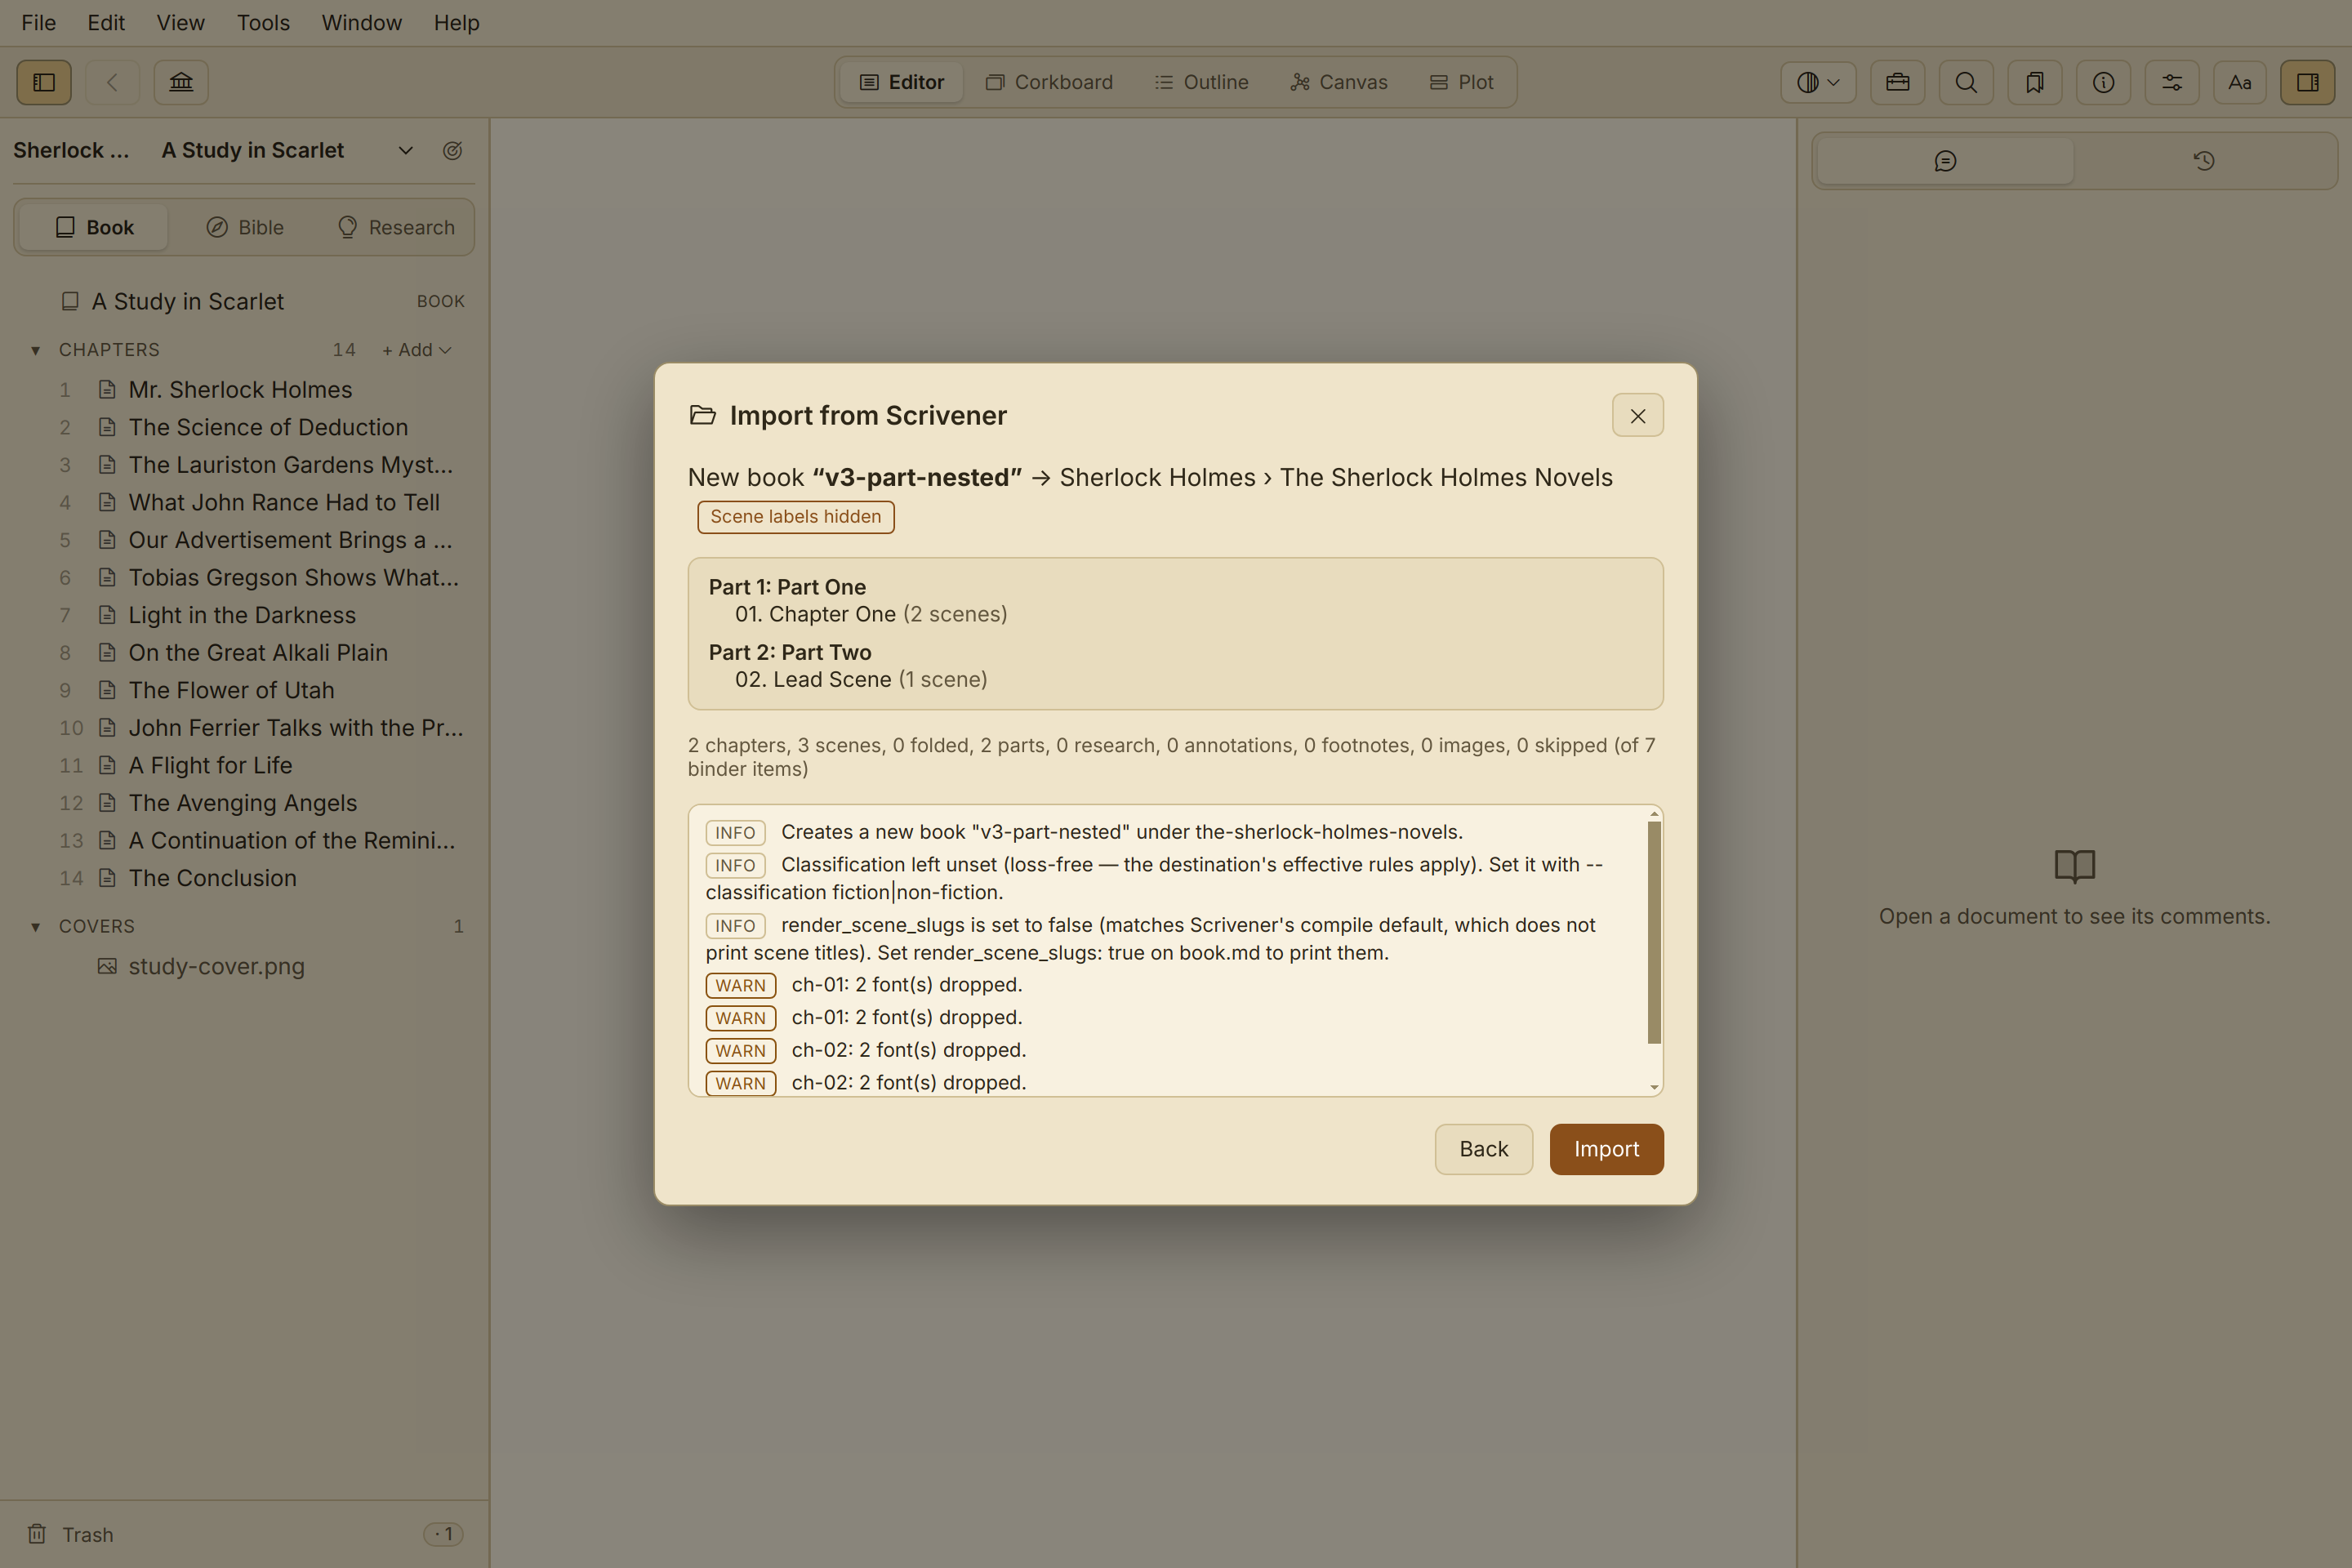The image size is (2352, 1568).
Task: Click the briefcase toolbar icon
Action: click(x=1897, y=82)
